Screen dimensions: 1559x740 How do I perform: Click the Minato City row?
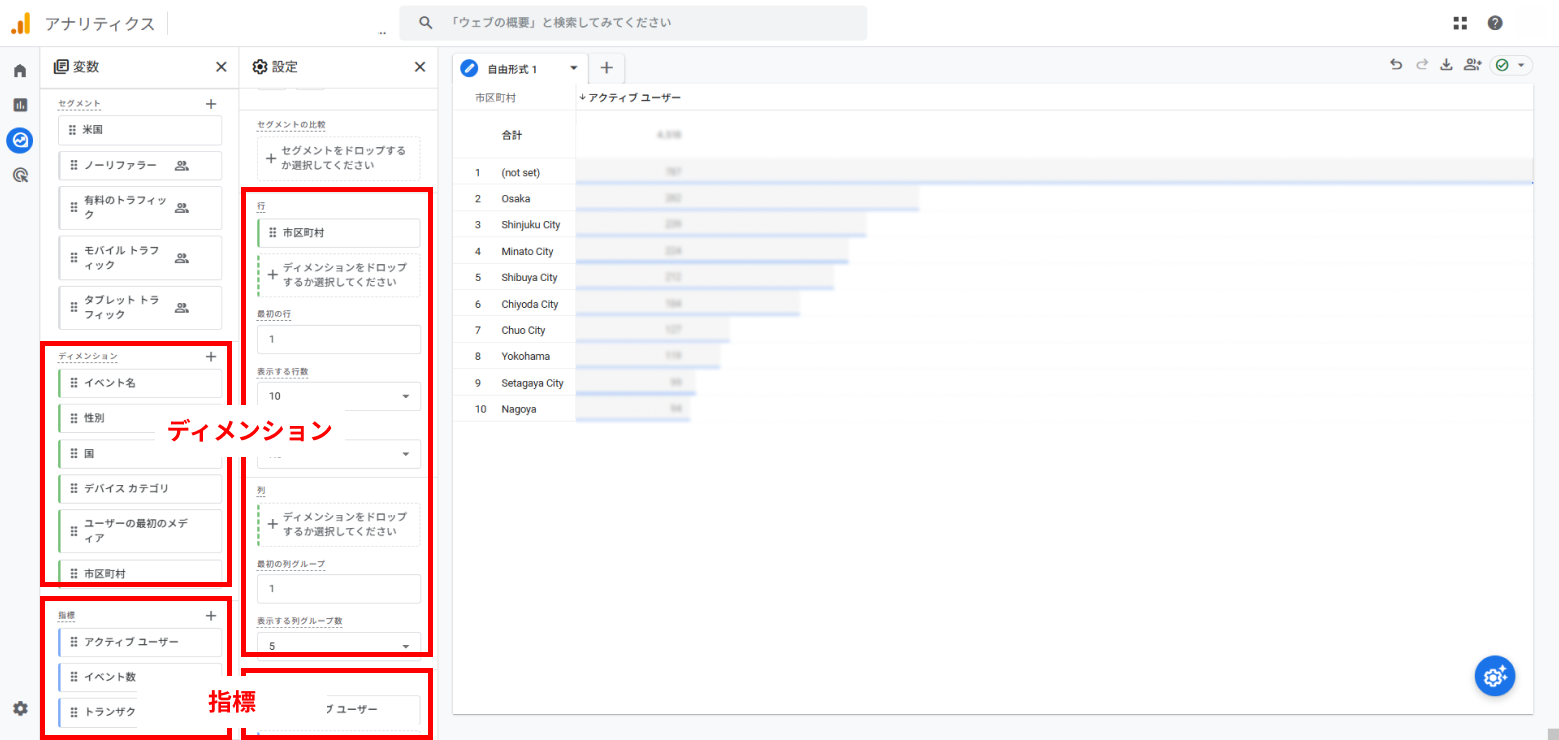992,251
